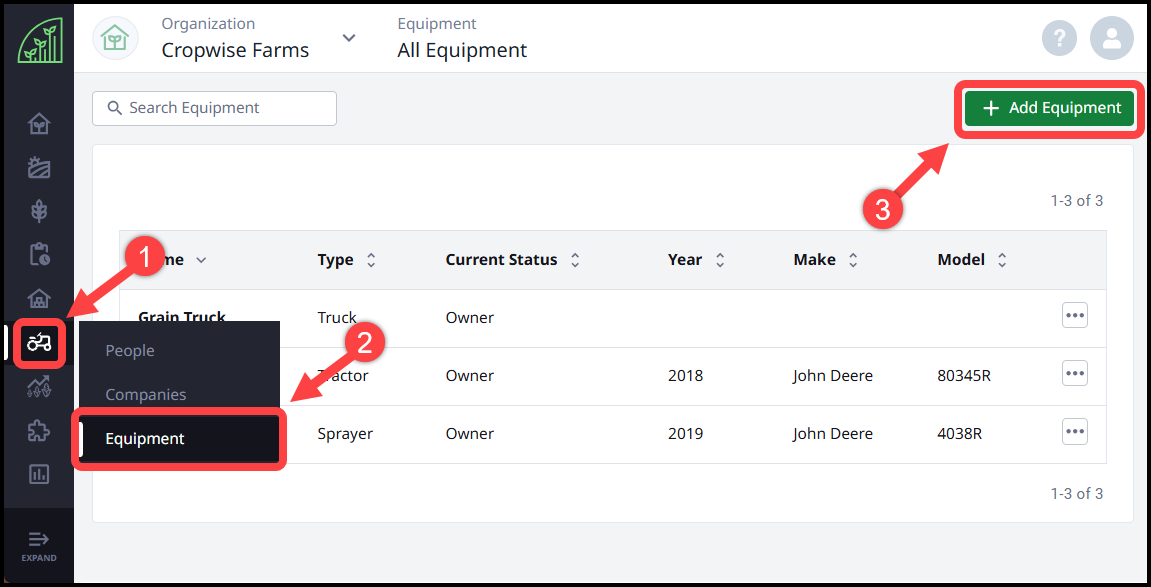The image size is (1151, 587).
Task: Click the help question mark icon
Action: coord(1059,39)
